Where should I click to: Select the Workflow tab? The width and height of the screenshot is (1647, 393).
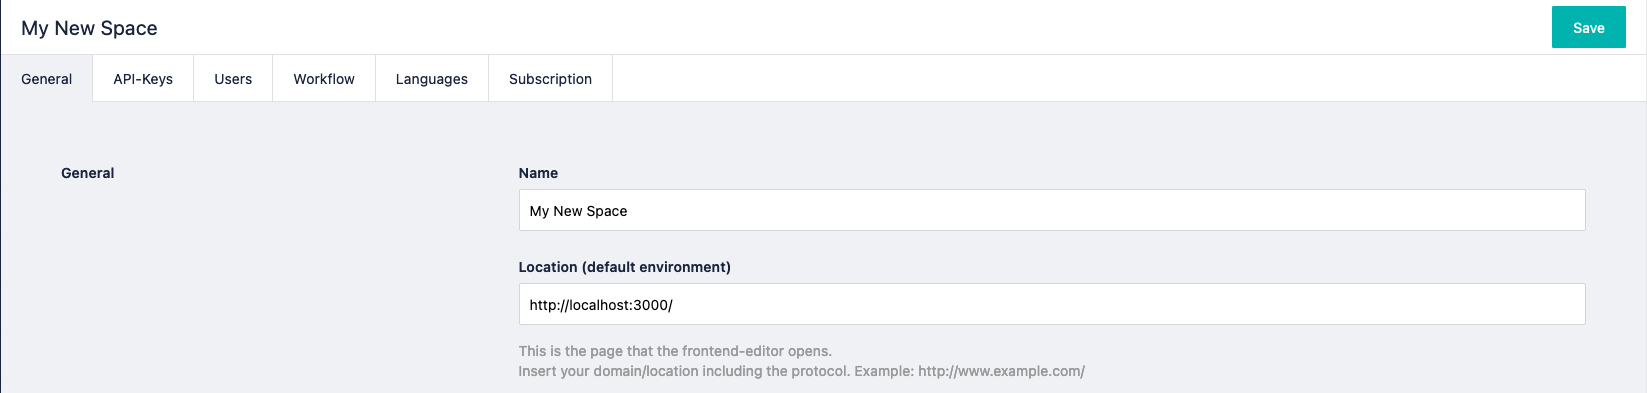click(x=324, y=79)
